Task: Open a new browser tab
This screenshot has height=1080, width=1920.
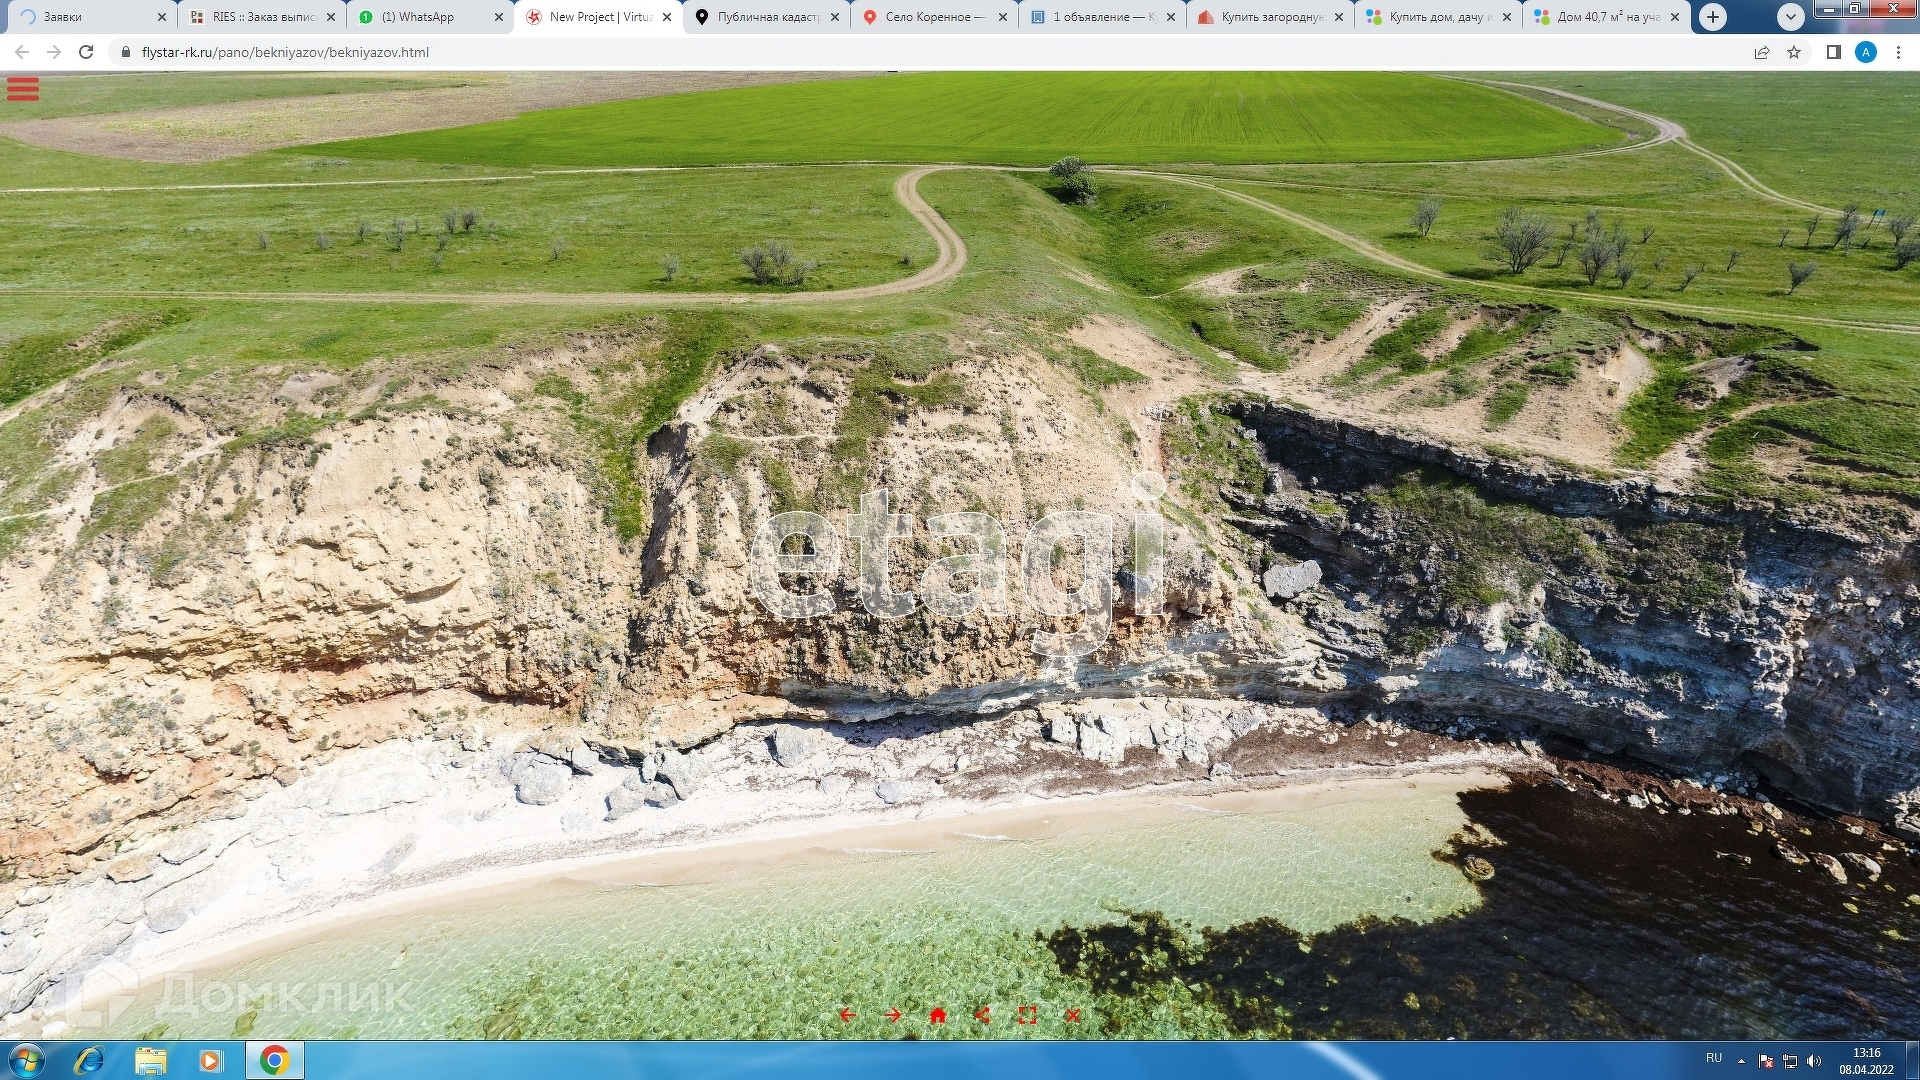Action: point(1713,17)
